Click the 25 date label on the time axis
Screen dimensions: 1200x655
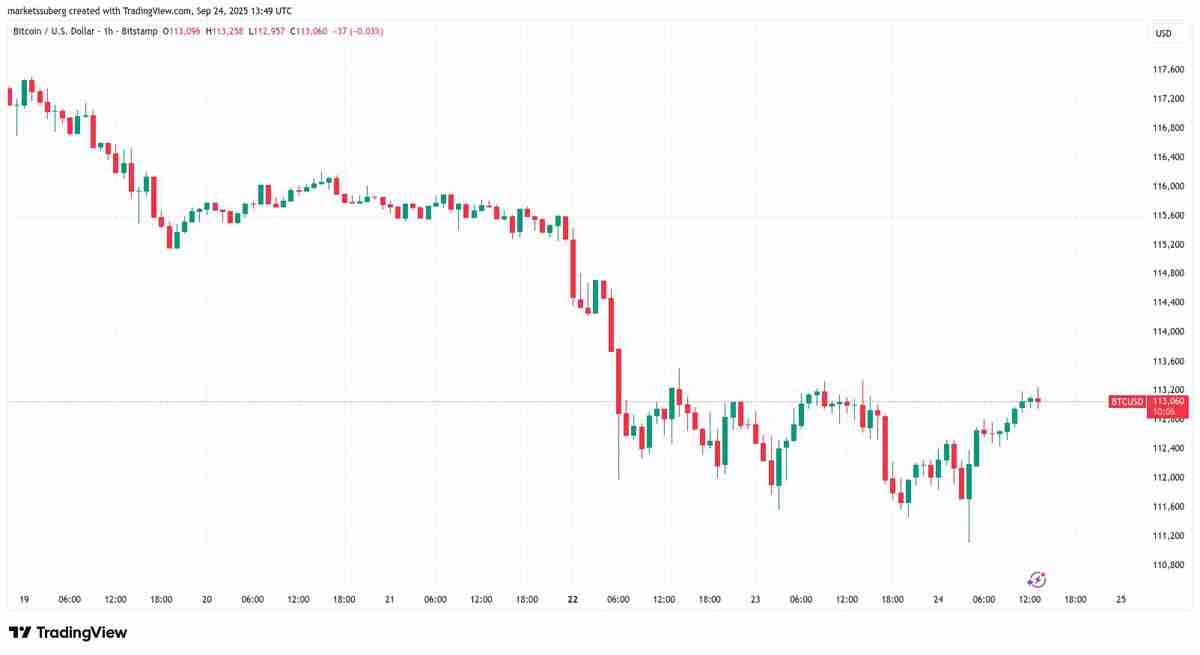(1121, 600)
